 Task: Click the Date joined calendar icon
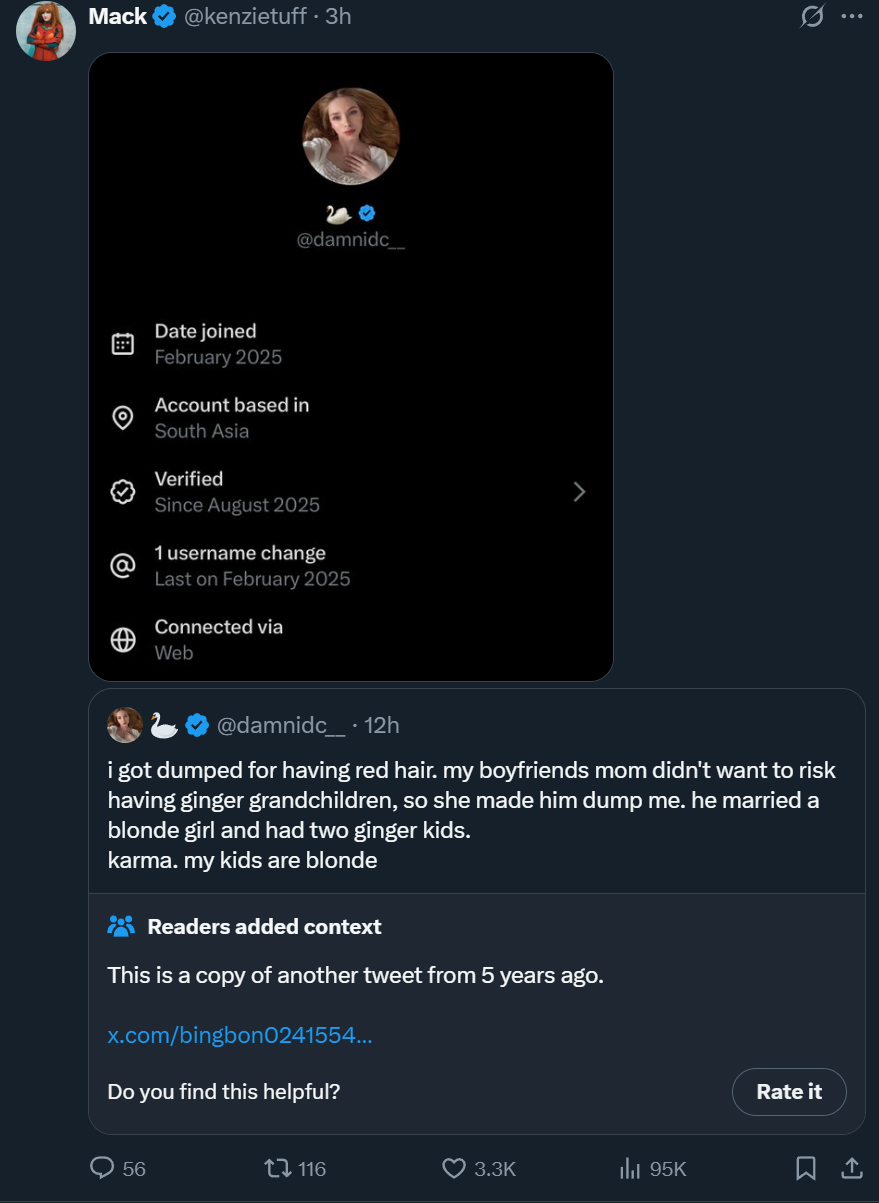(123, 344)
